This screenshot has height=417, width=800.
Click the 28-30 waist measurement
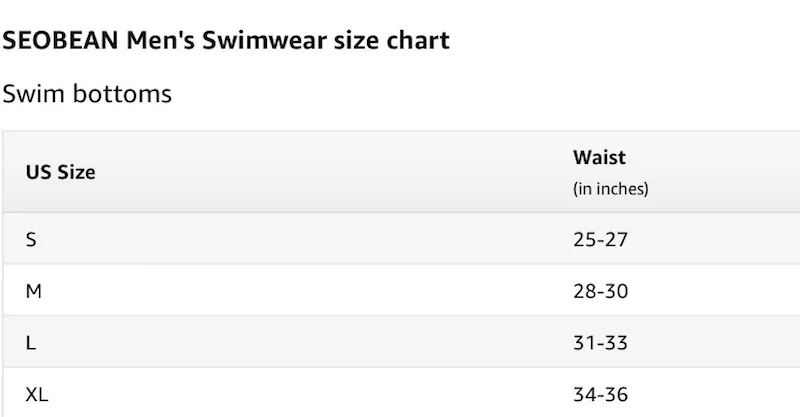click(600, 291)
